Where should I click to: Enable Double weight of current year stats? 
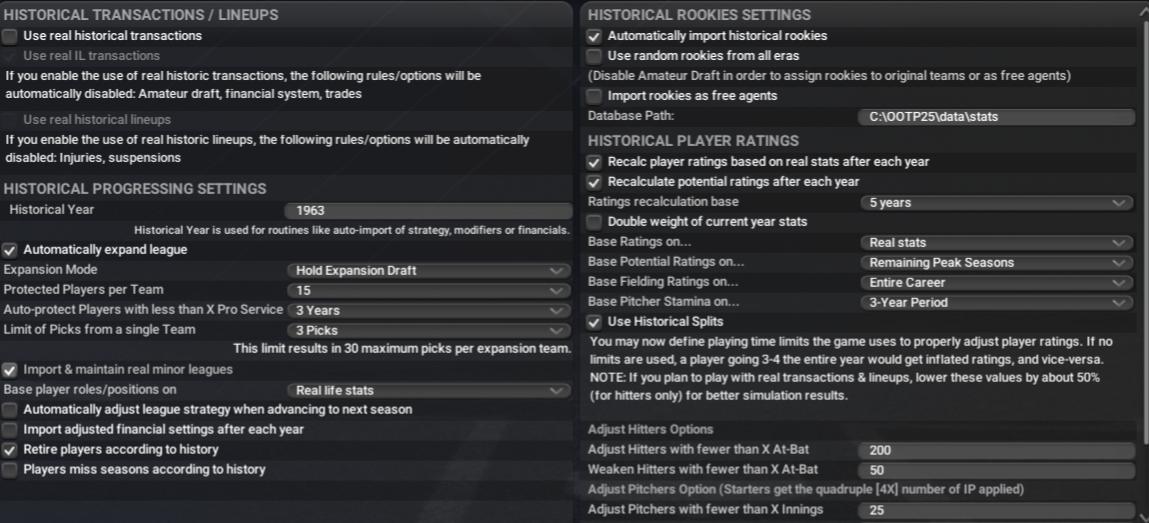pos(595,222)
